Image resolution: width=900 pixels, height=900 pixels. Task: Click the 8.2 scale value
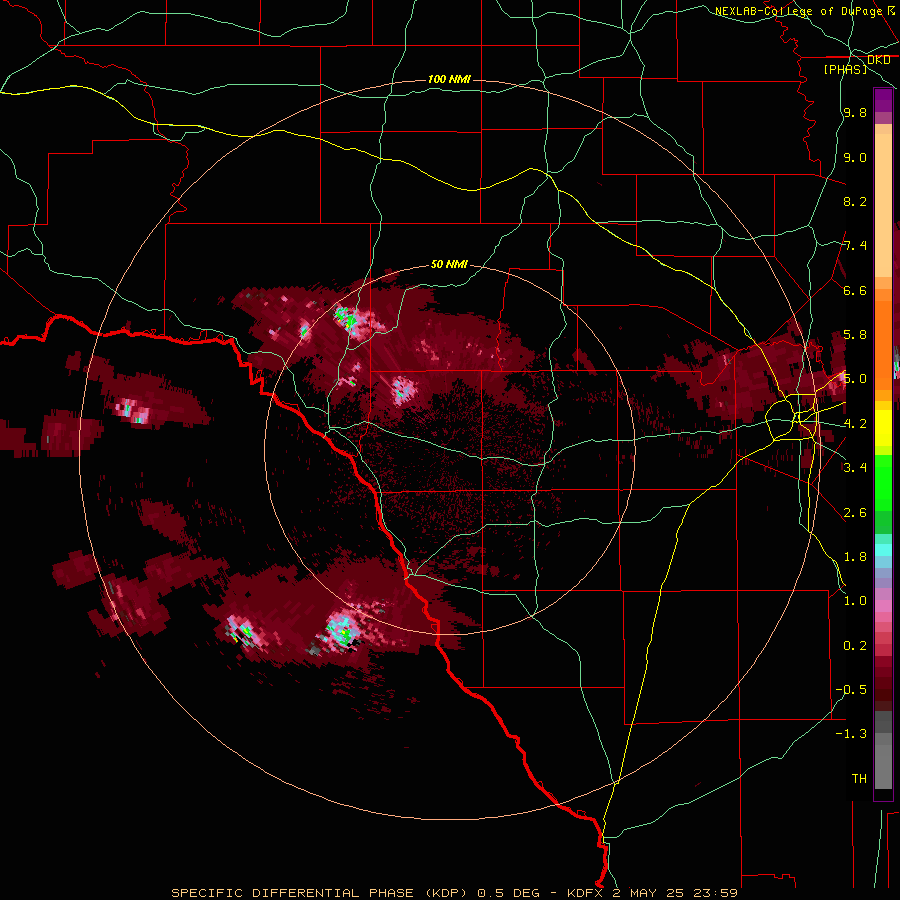(x=855, y=201)
